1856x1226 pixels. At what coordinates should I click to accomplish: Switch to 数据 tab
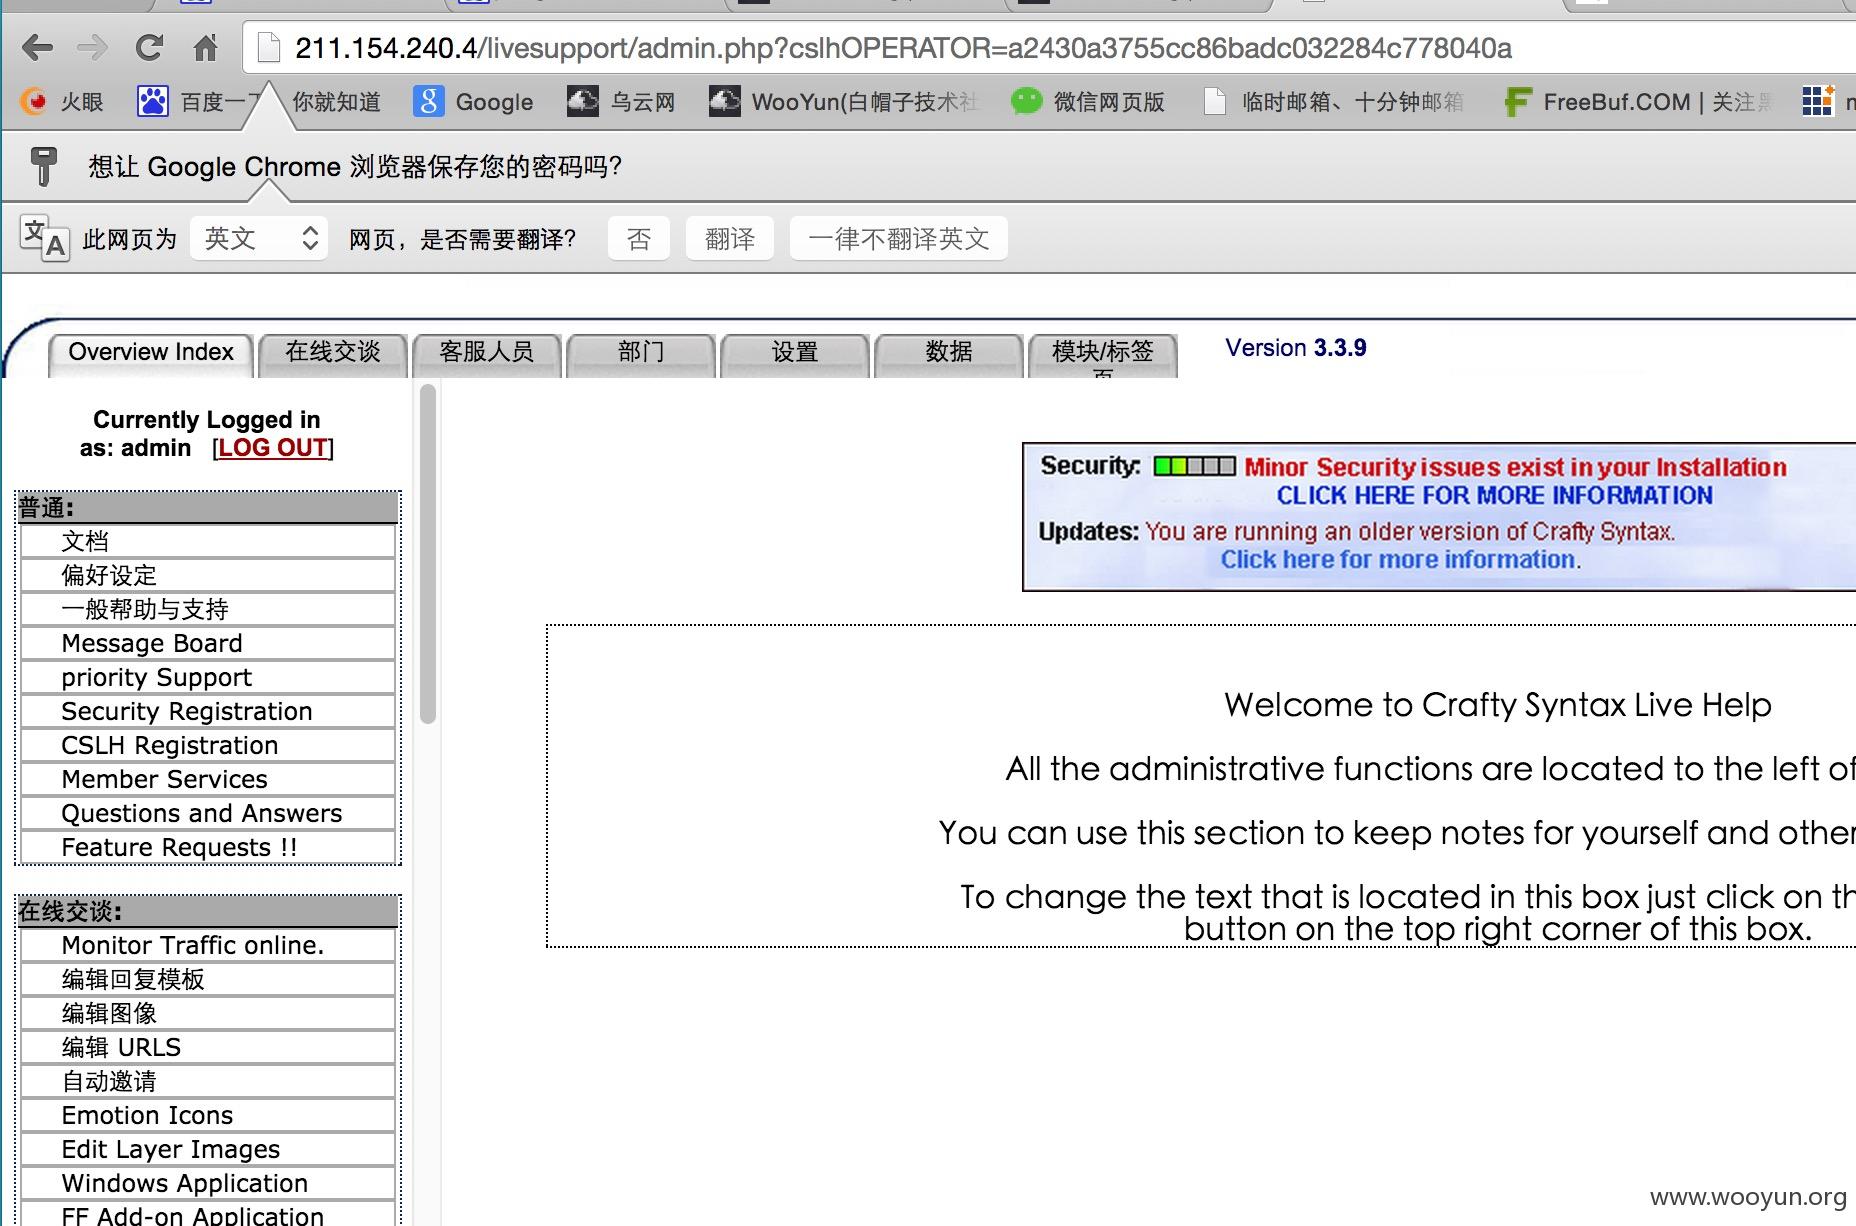949,353
